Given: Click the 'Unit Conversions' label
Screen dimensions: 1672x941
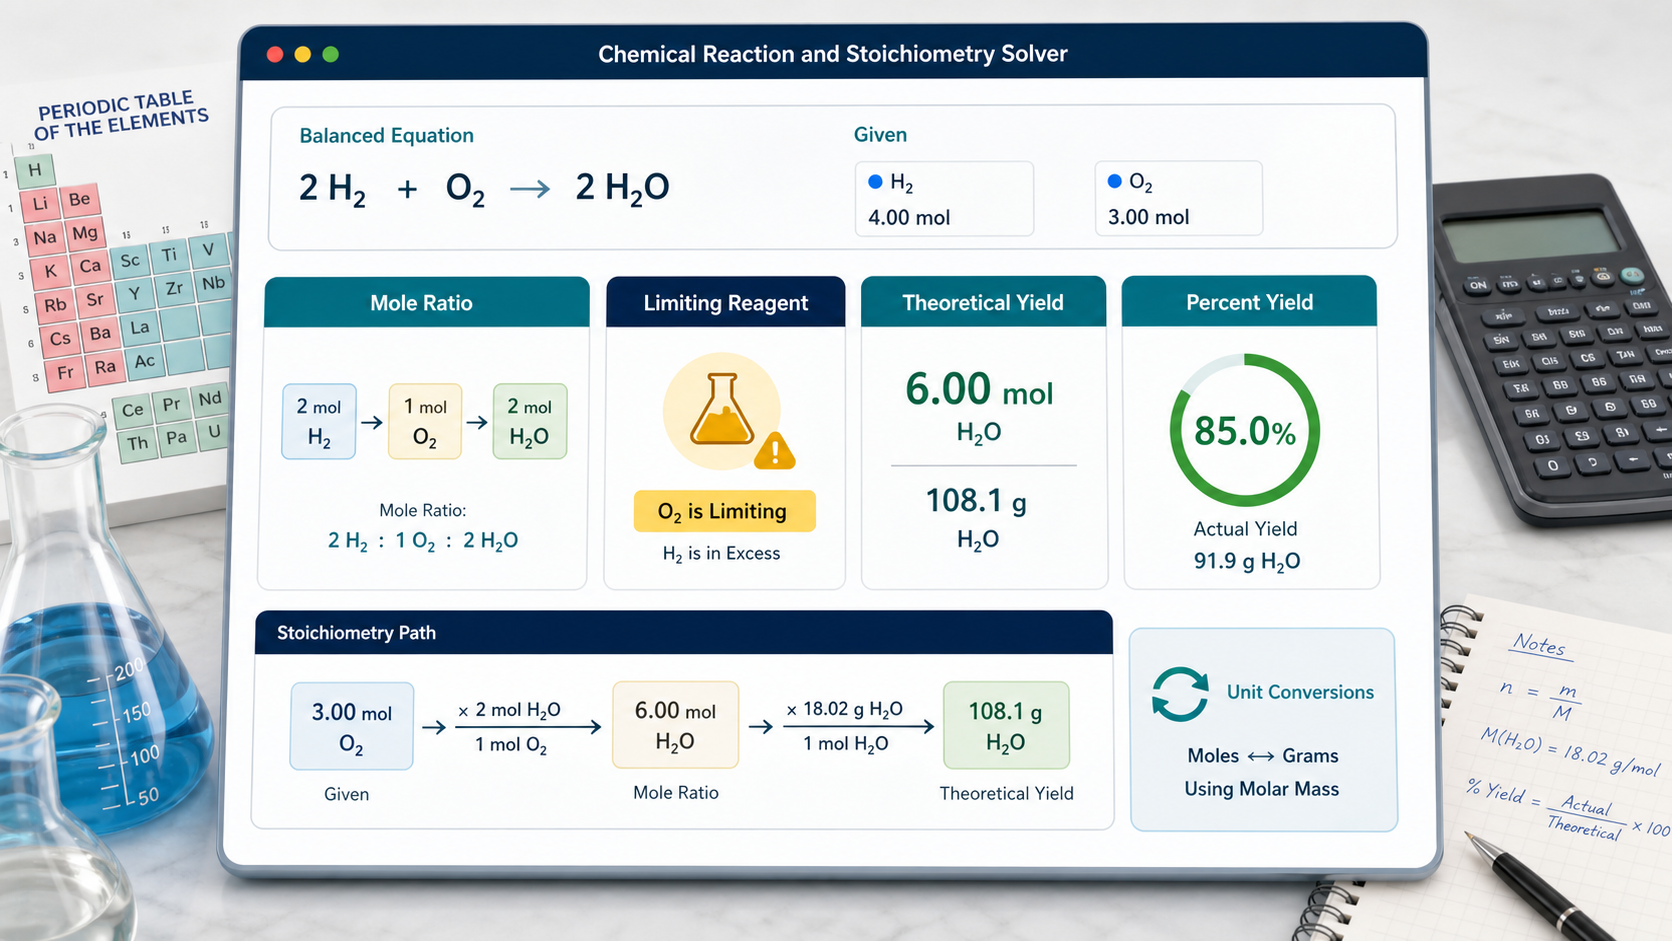Looking at the screenshot, I should pos(1300,692).
